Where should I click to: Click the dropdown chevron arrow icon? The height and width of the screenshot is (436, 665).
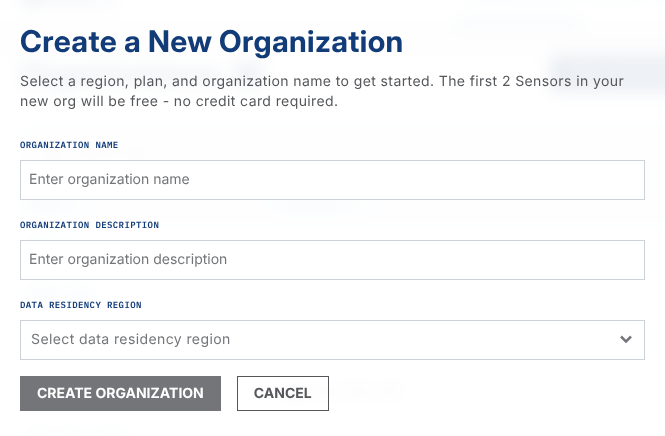click(626, 339)
